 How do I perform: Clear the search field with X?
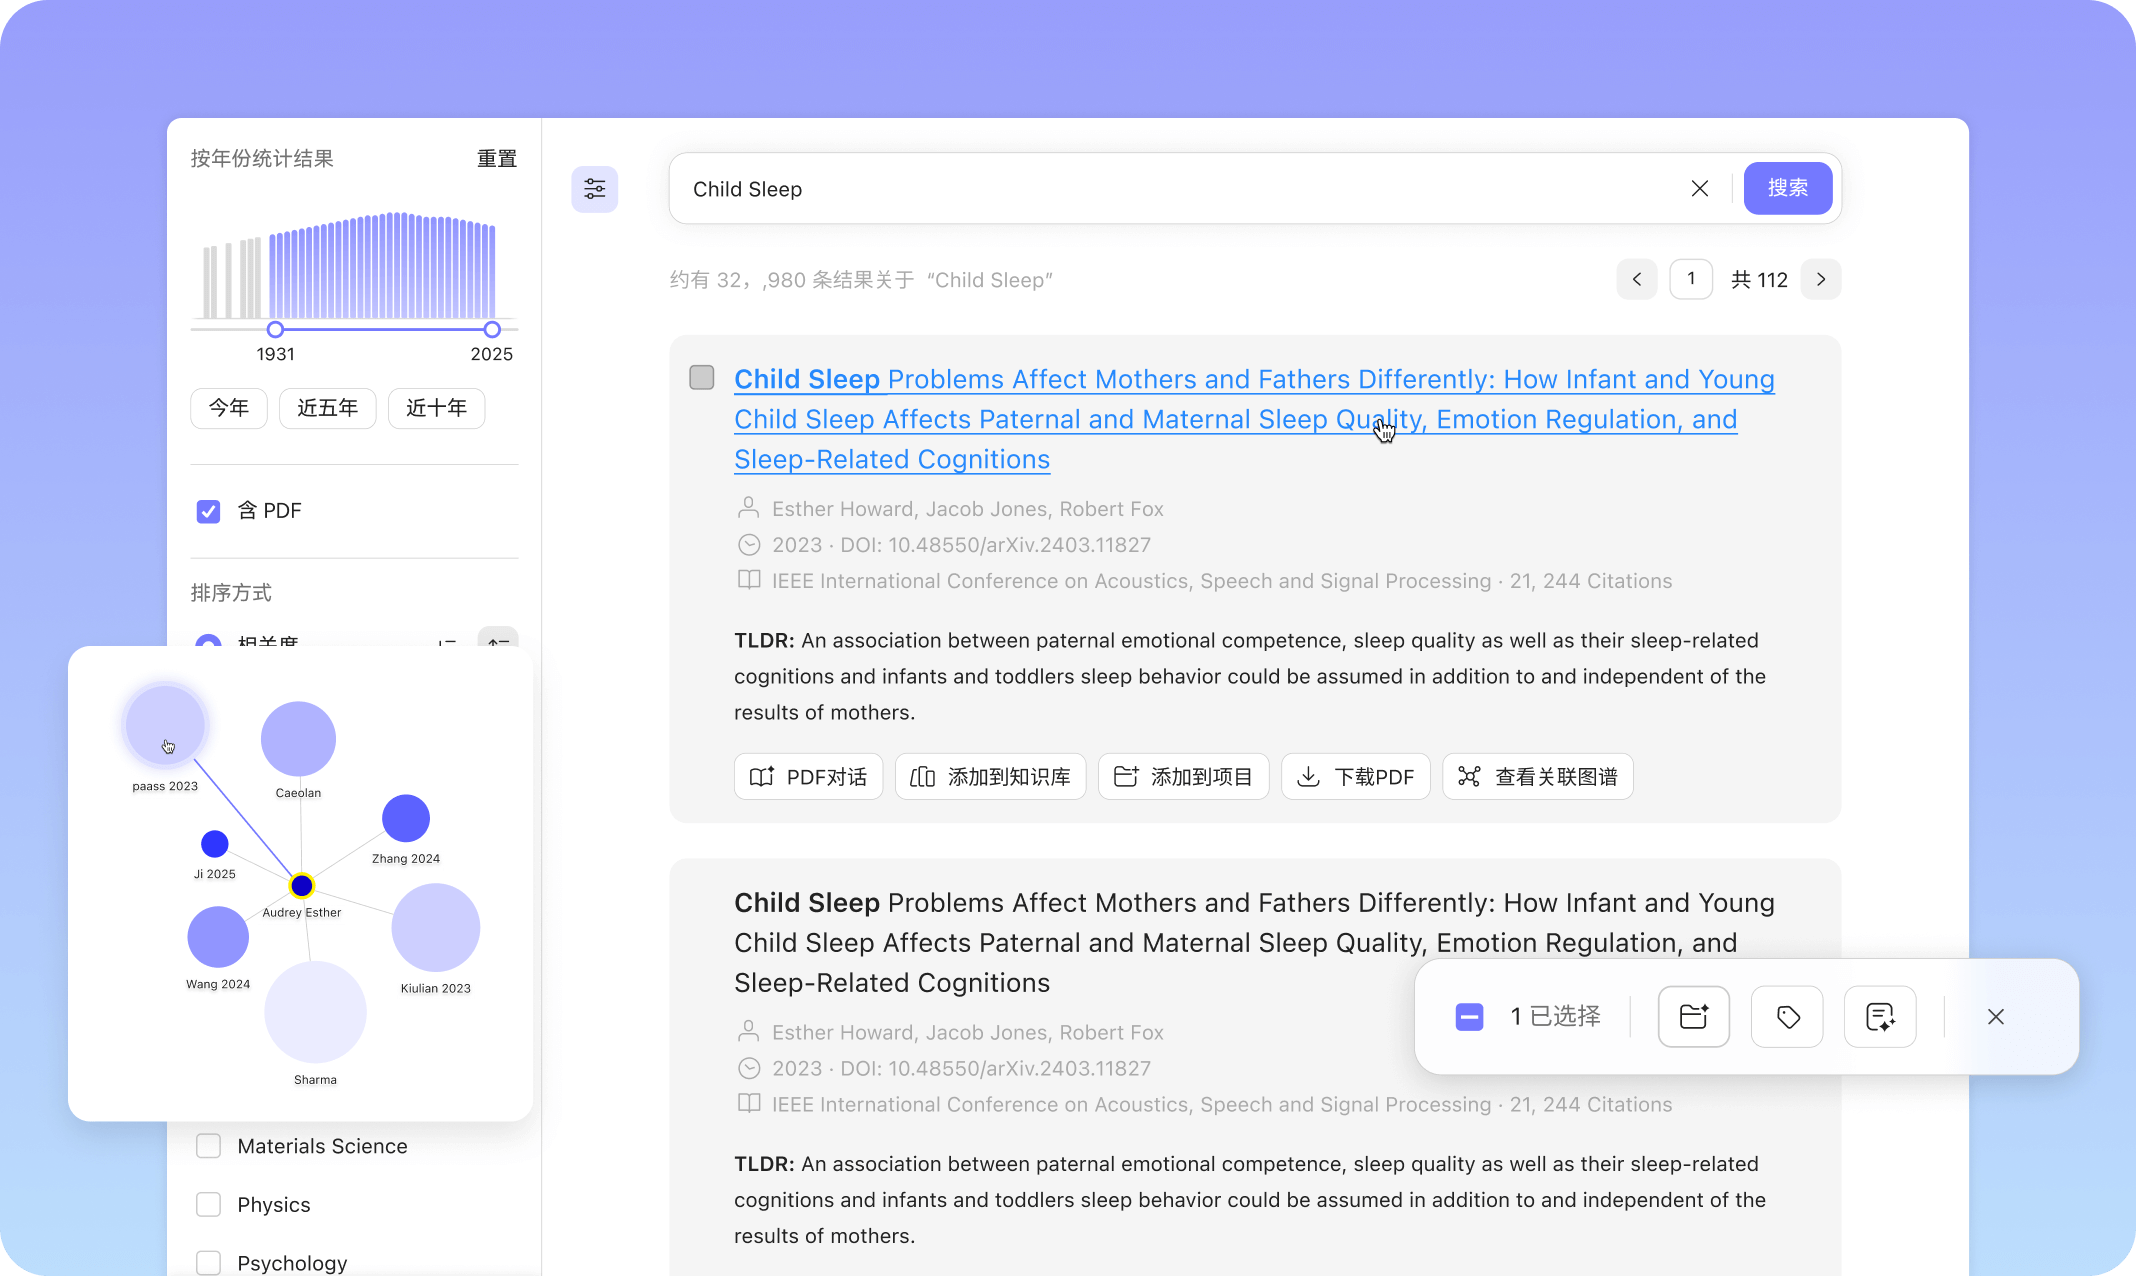(x=1699, y=189)
